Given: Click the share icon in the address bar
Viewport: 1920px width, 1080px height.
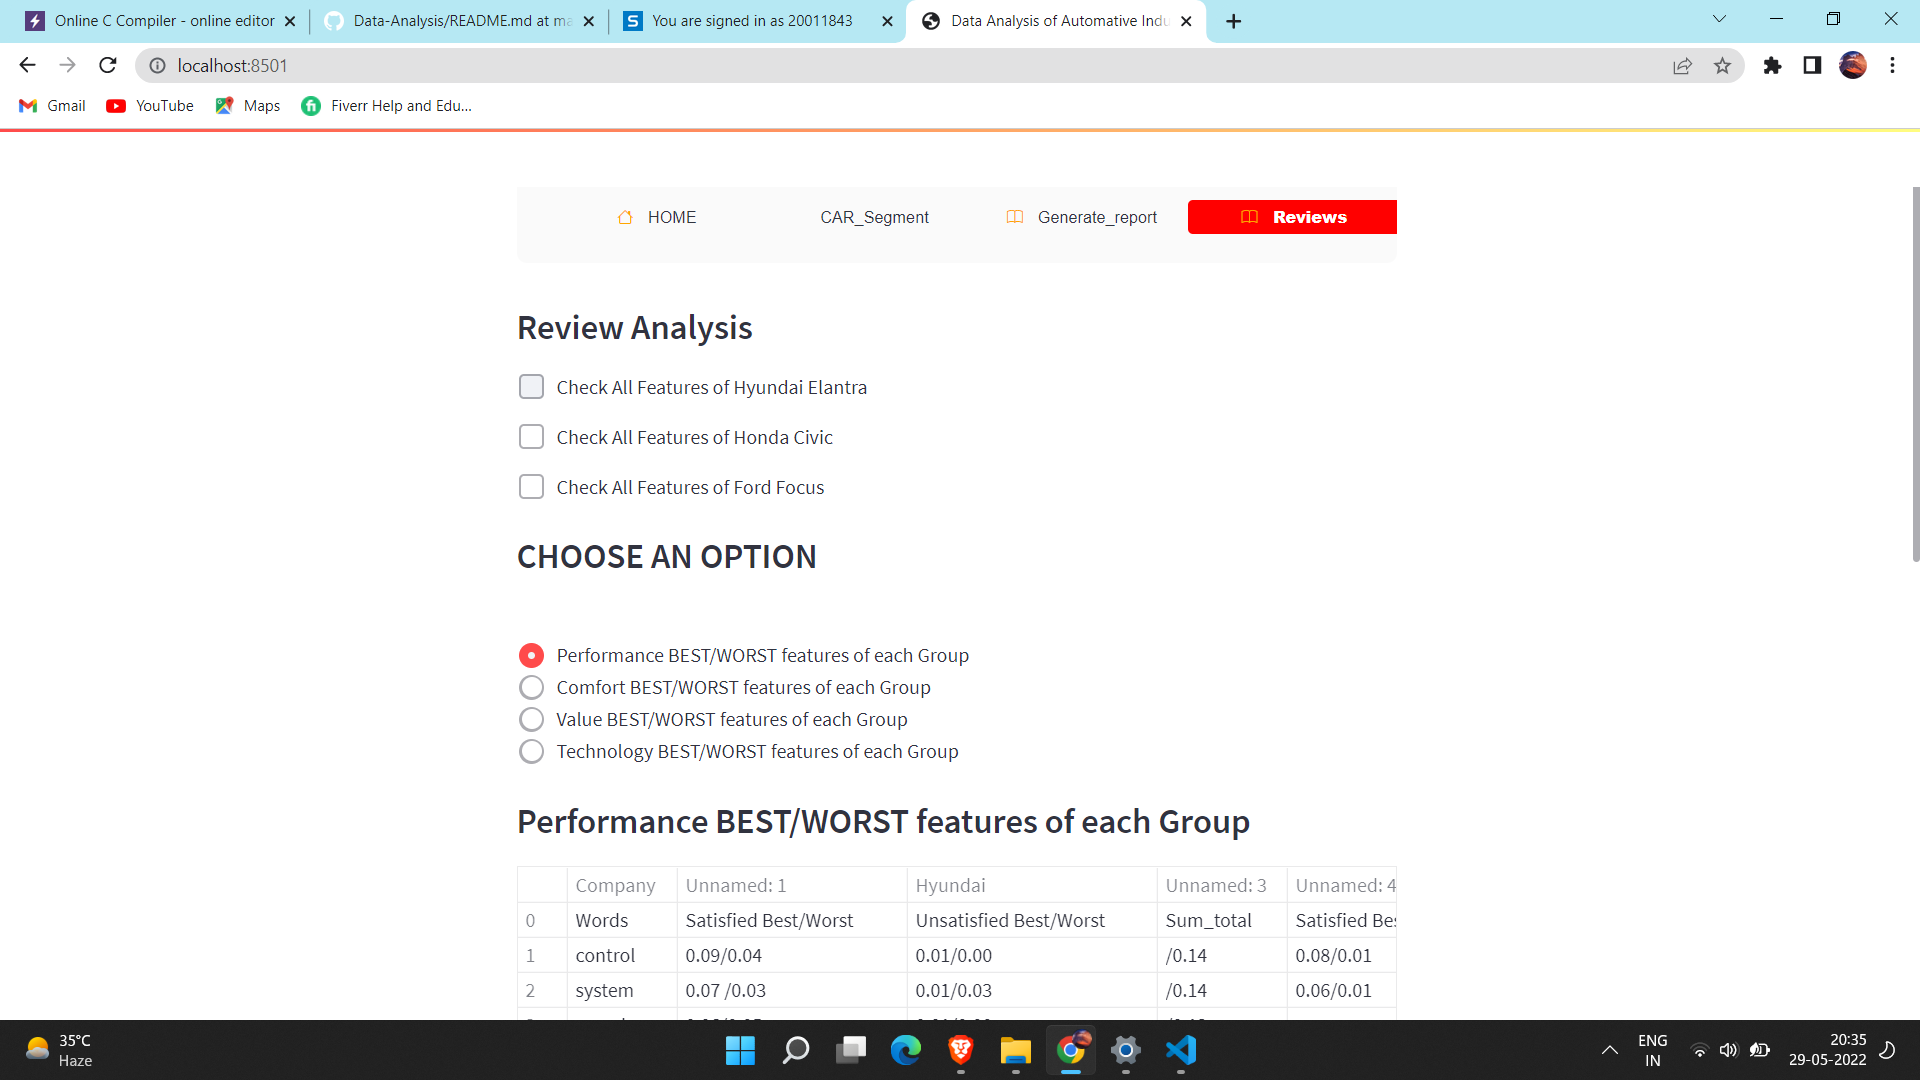Looking at the screenshot, I should click(1683, 65).
